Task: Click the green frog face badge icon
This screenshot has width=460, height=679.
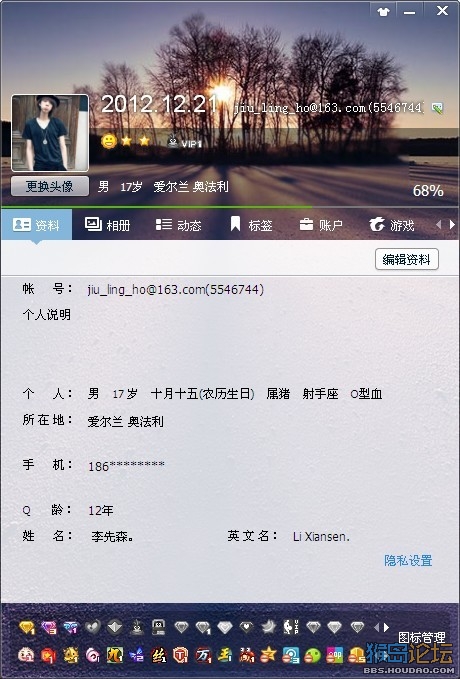Action: (312, 655)
